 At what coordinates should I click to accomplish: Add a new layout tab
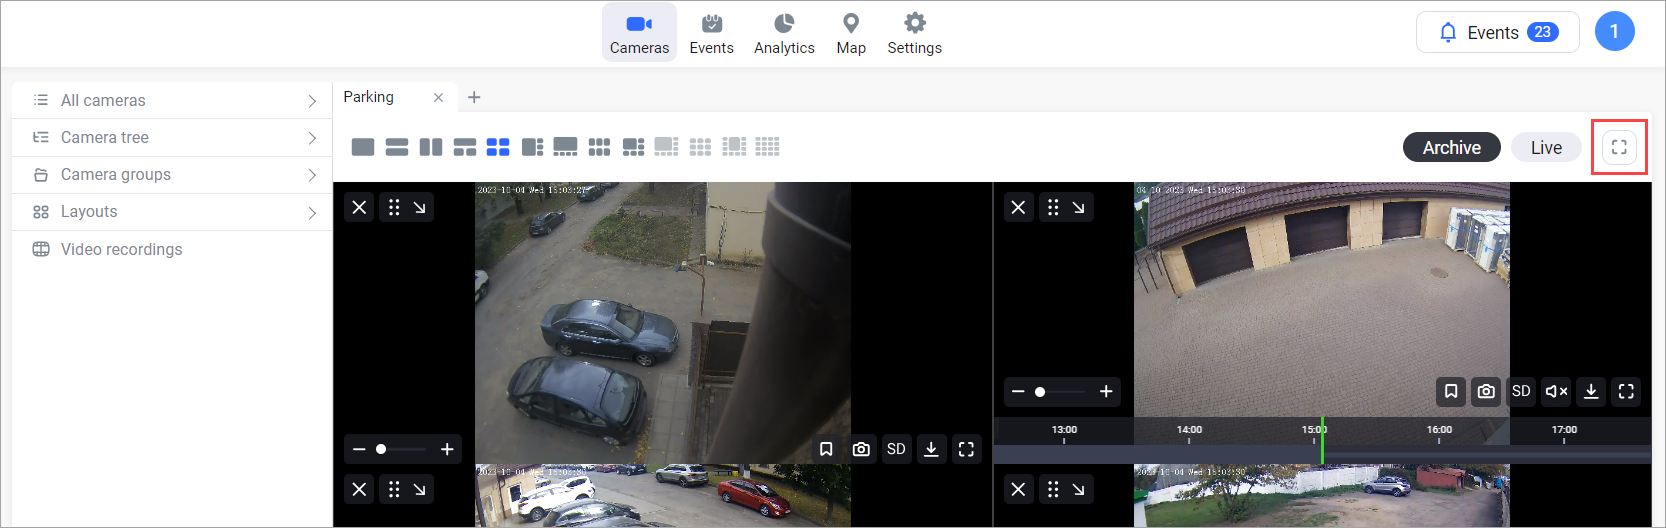pos(474,97)
